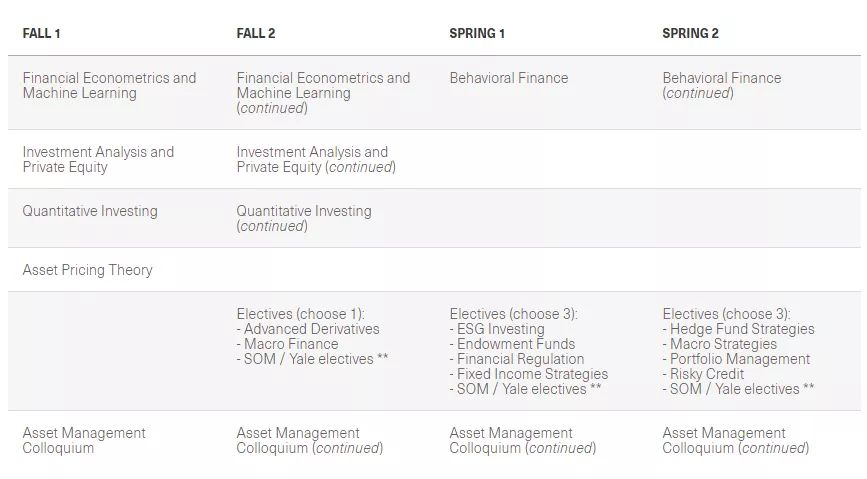Viewport: 867px width, 479px height.
Task: Click the Fixed Income Strategies elective
Action: 532,374
